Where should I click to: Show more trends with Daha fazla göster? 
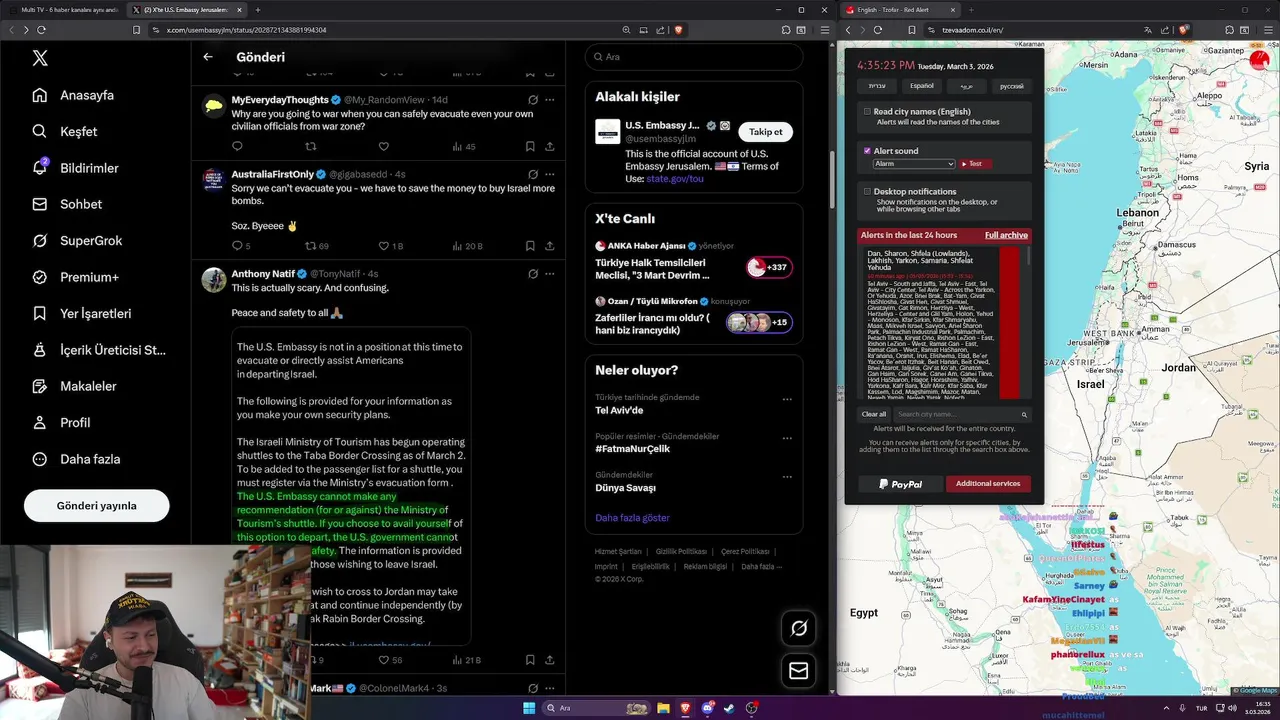[x=632, y=518]
